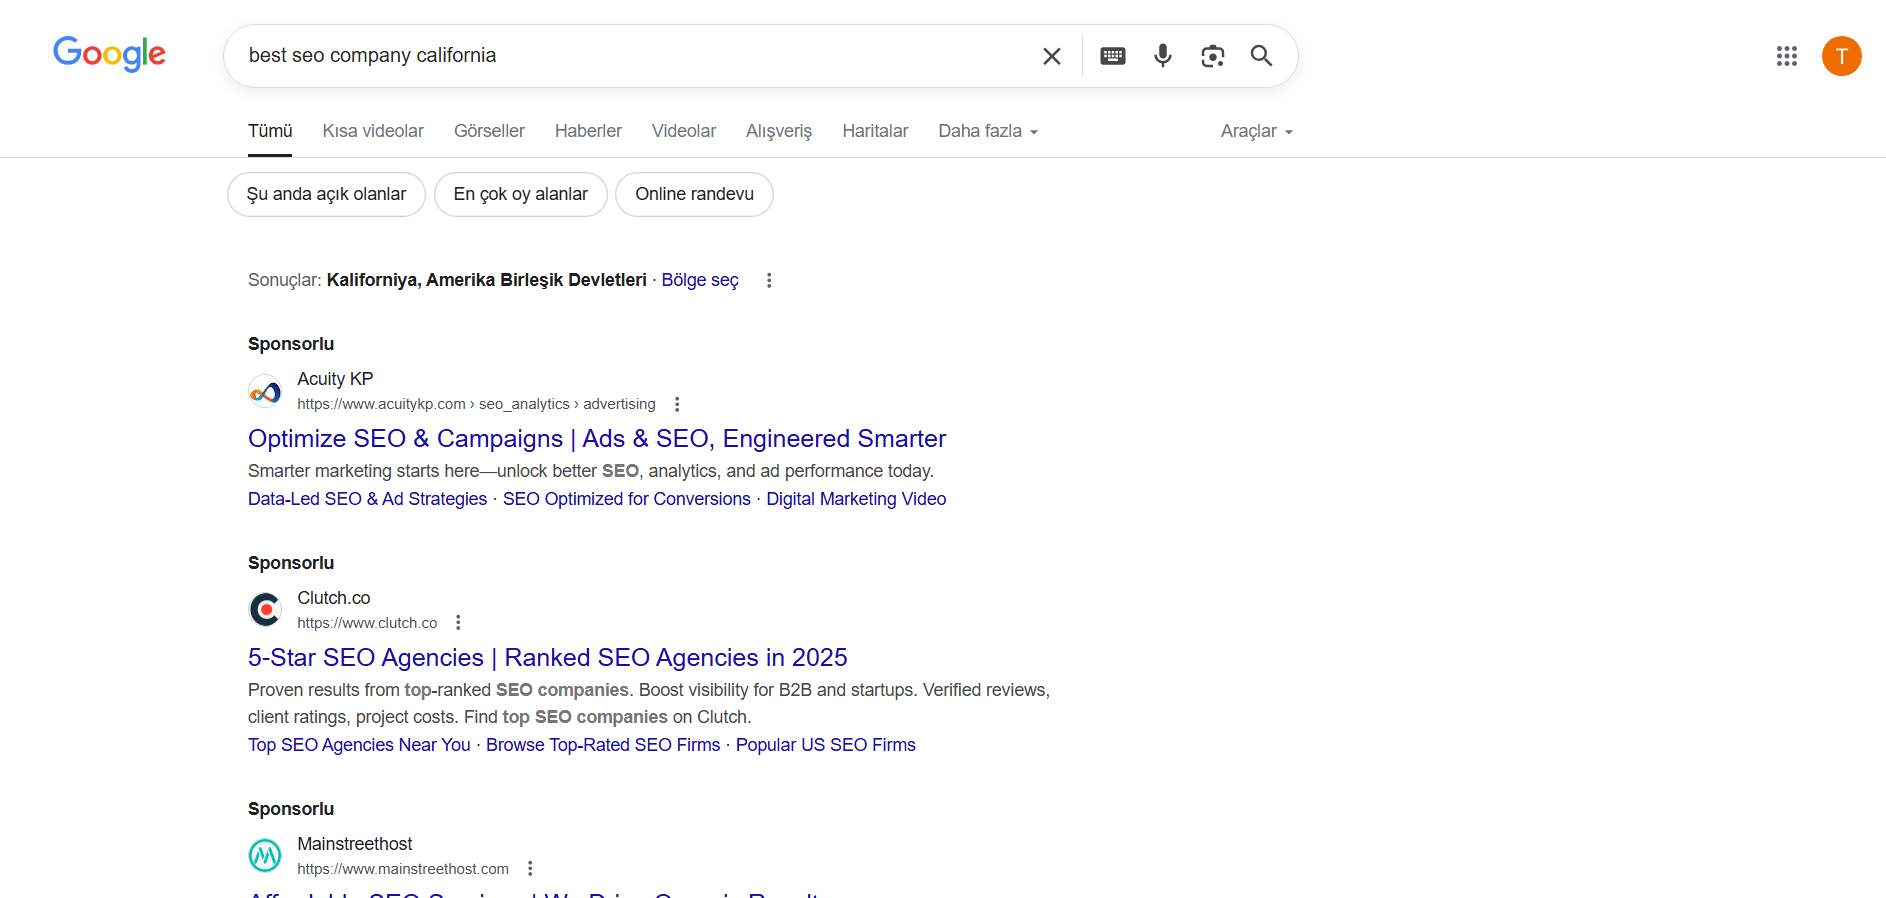Open SEO Optimized for Conversions link
Image resolution: width=1886 pixels, height=898 pixels.
click(626, 499)
